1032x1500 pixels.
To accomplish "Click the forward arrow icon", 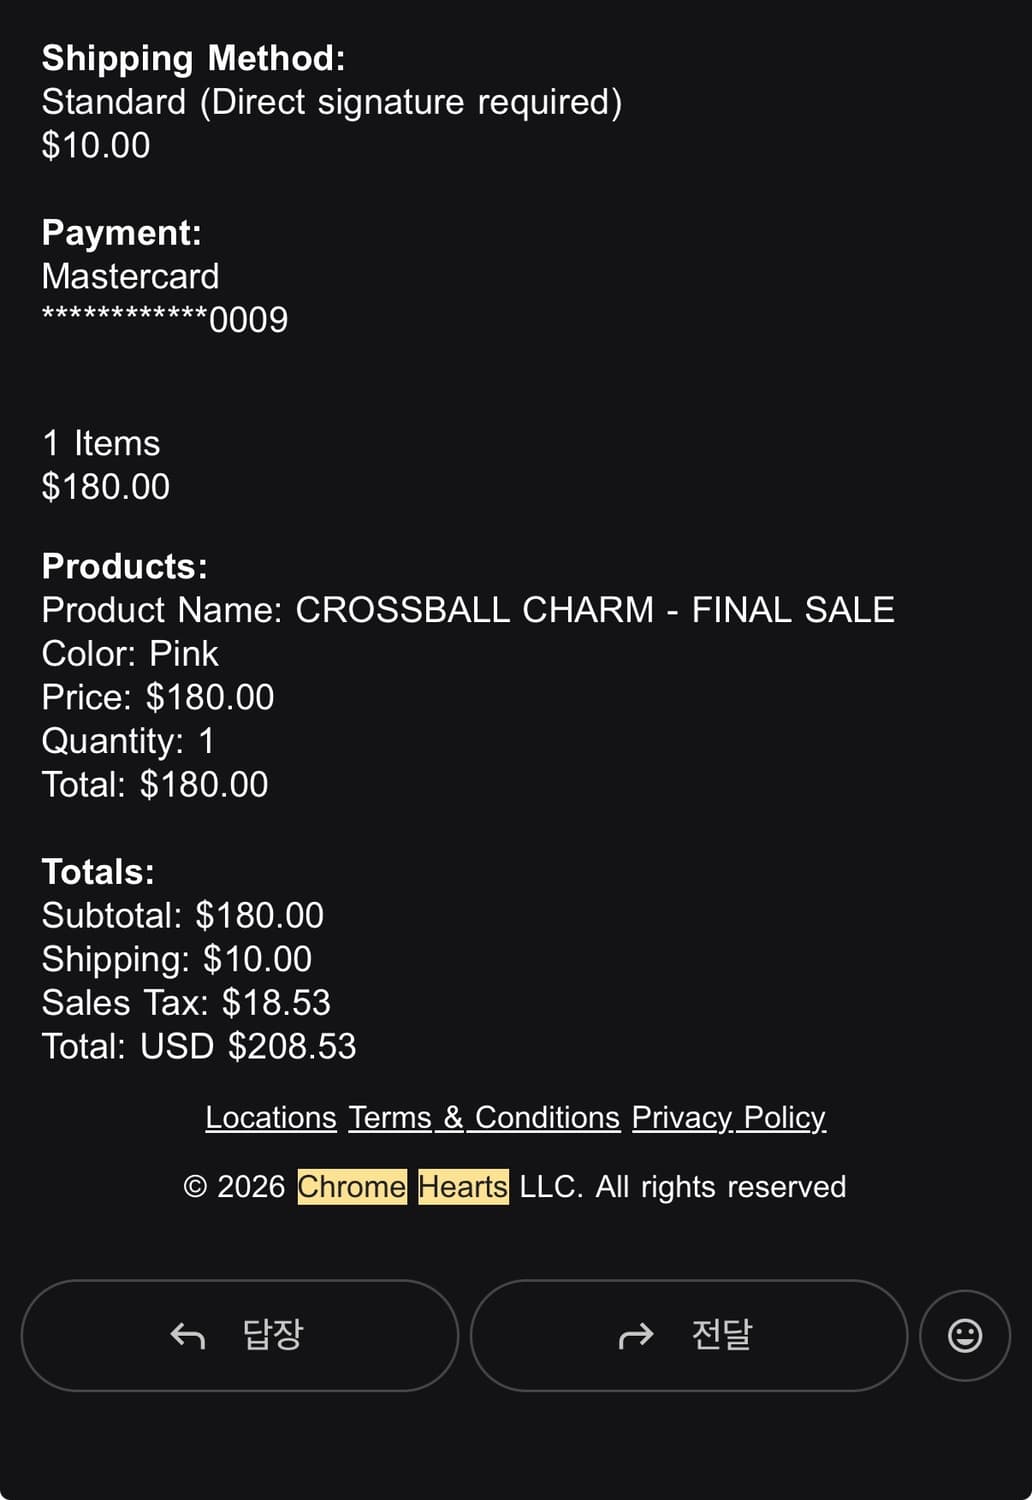I will [636, 1335].
